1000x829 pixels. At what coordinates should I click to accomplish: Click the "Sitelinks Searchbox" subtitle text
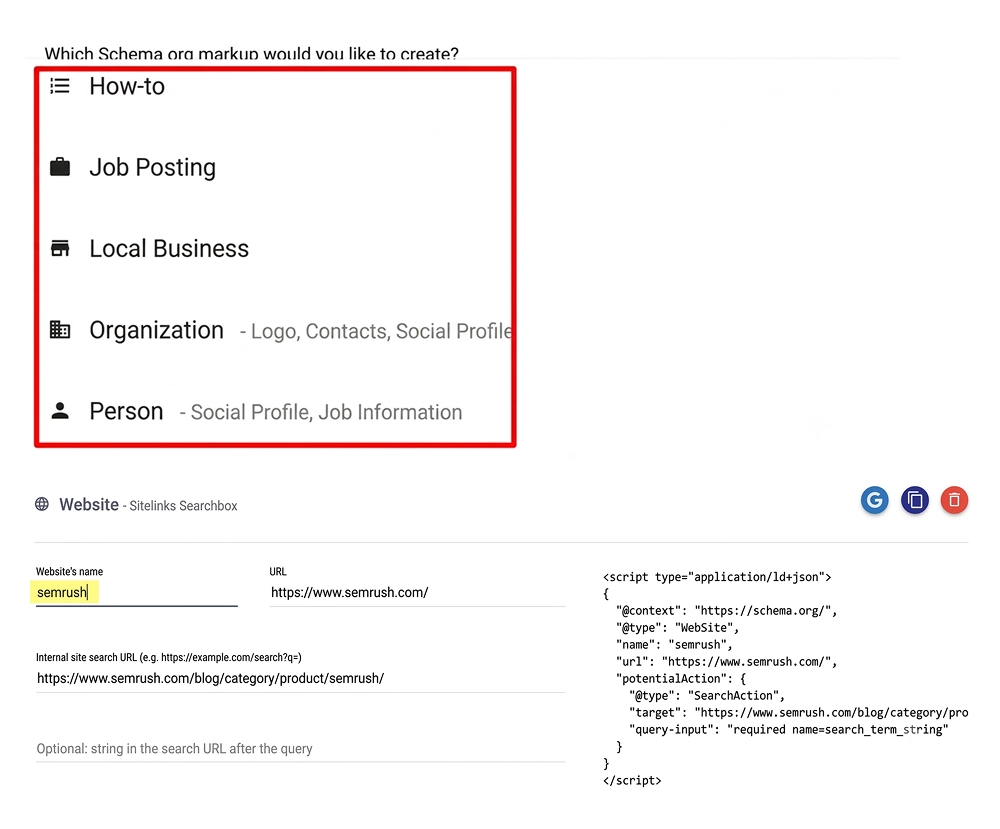(183, 506)
